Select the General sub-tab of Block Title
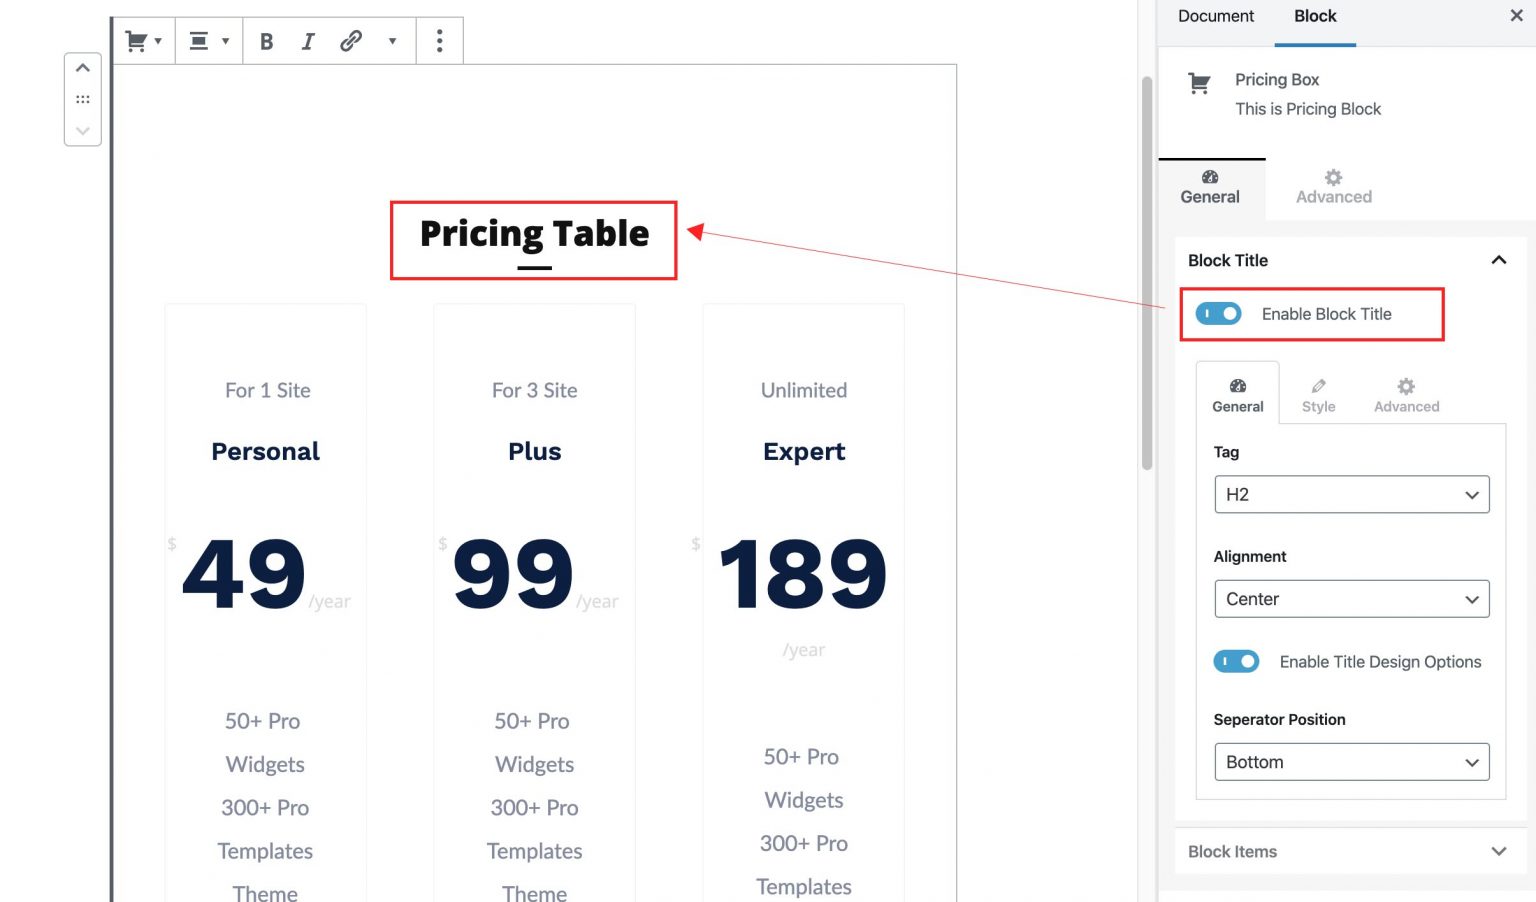The image size is (1536, 902). [1237, 393]
